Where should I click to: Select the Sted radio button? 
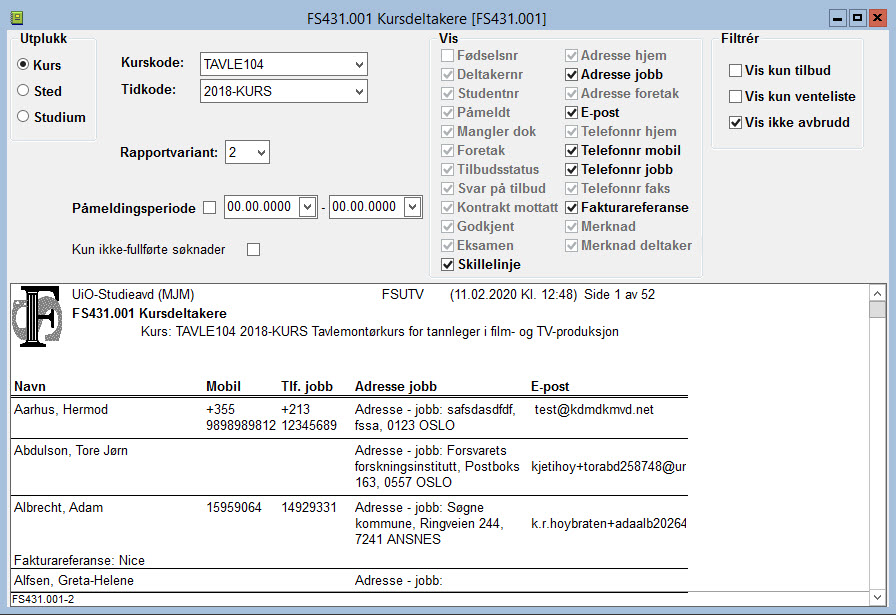coord(23,90)
